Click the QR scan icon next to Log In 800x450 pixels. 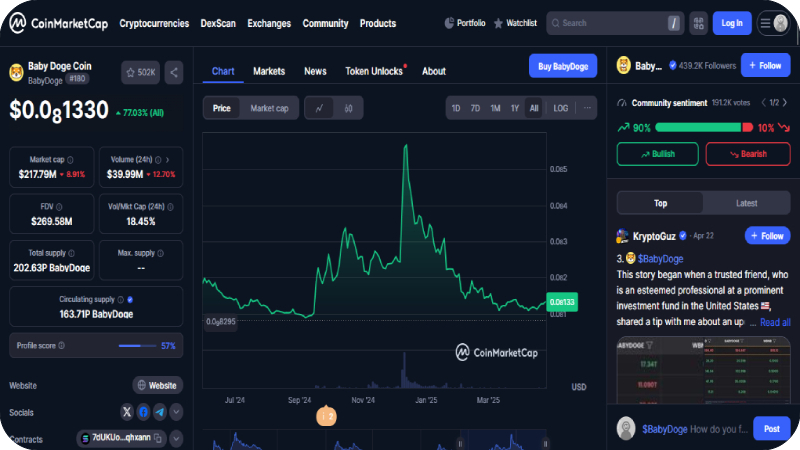coord(697,22)
